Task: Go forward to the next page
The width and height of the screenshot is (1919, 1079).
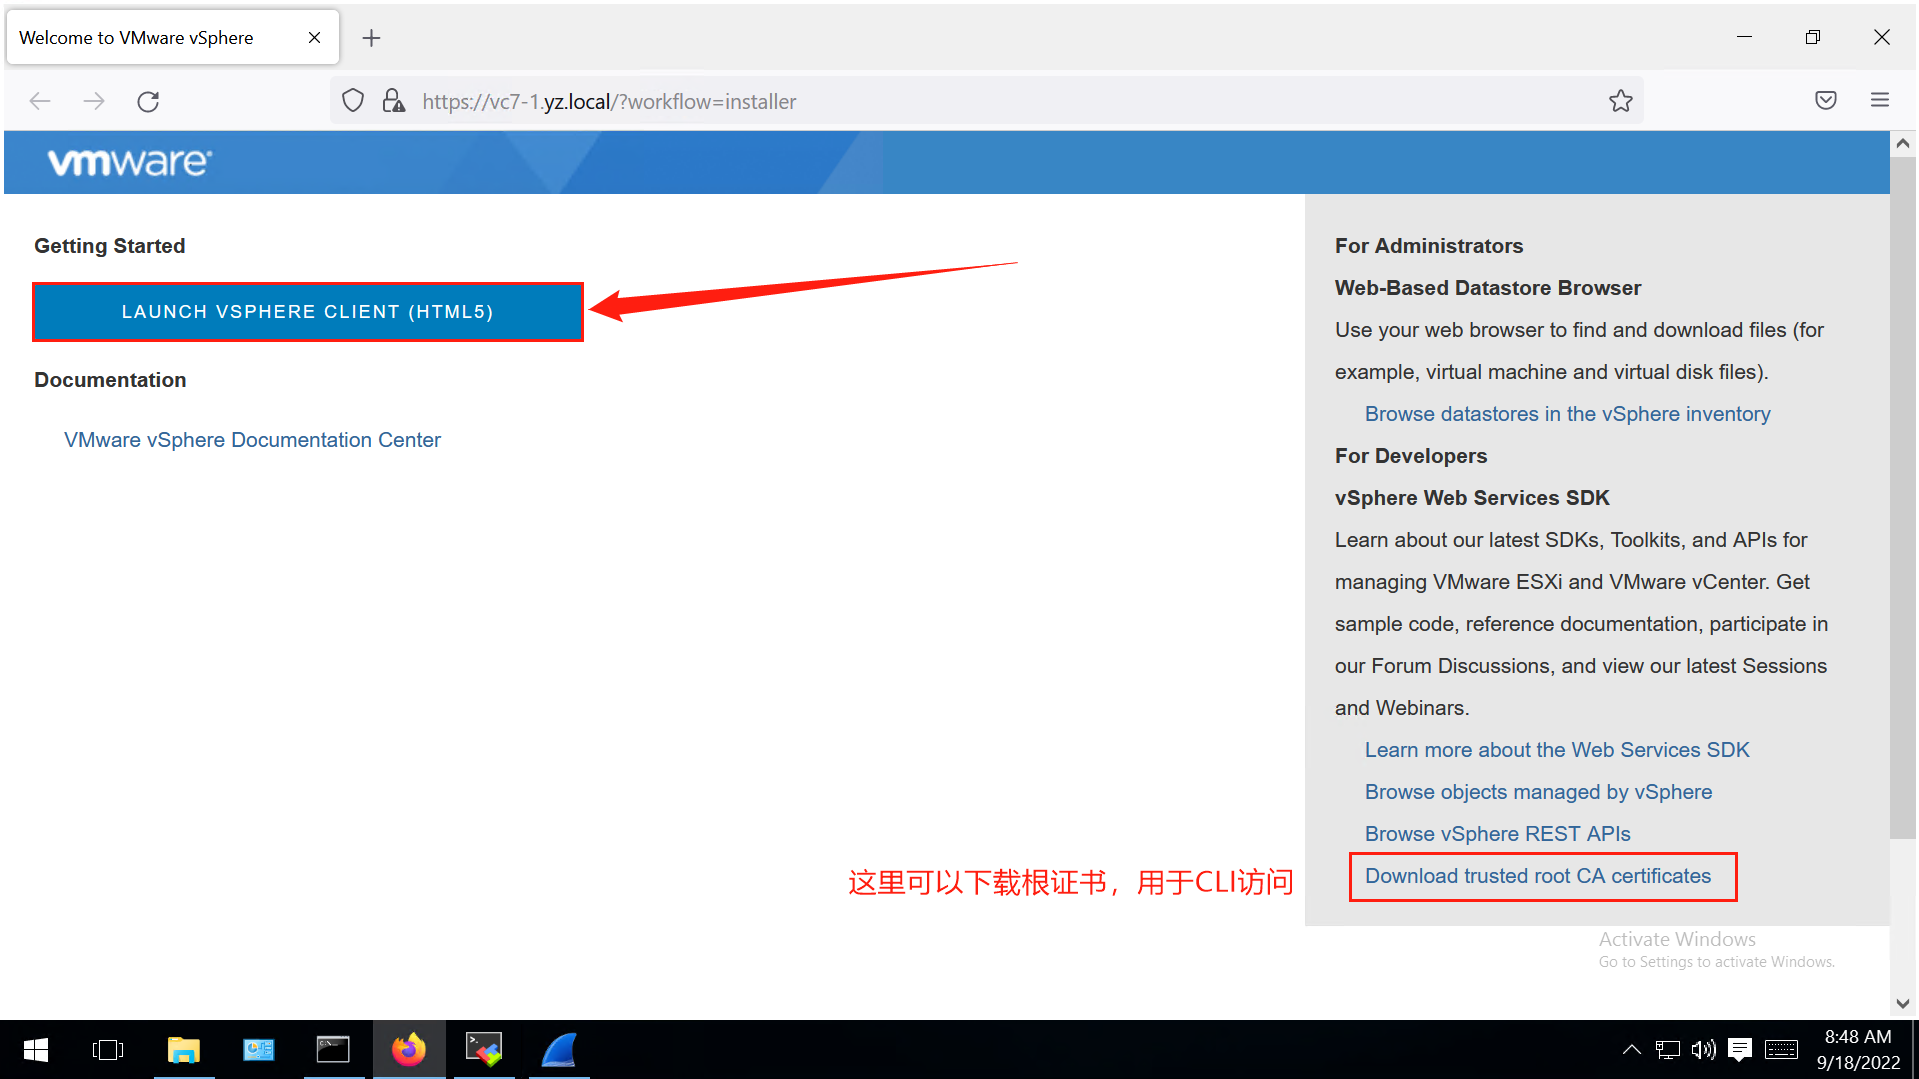Action: point(94,101)
